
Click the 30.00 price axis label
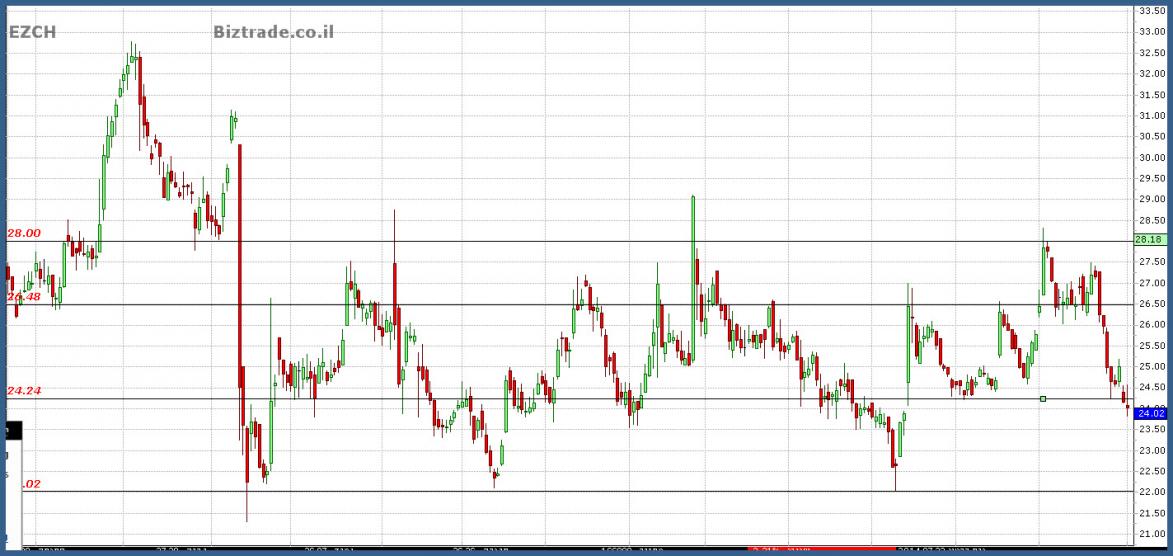pyautogui.click(x=1150, y=157)
